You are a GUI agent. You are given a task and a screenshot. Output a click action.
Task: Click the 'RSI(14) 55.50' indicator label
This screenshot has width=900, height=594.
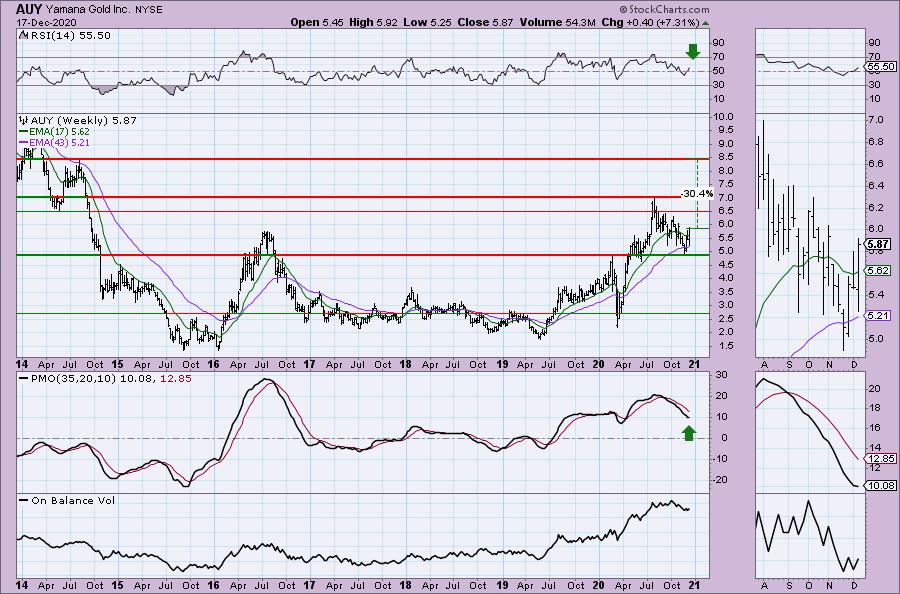point(69,35)
